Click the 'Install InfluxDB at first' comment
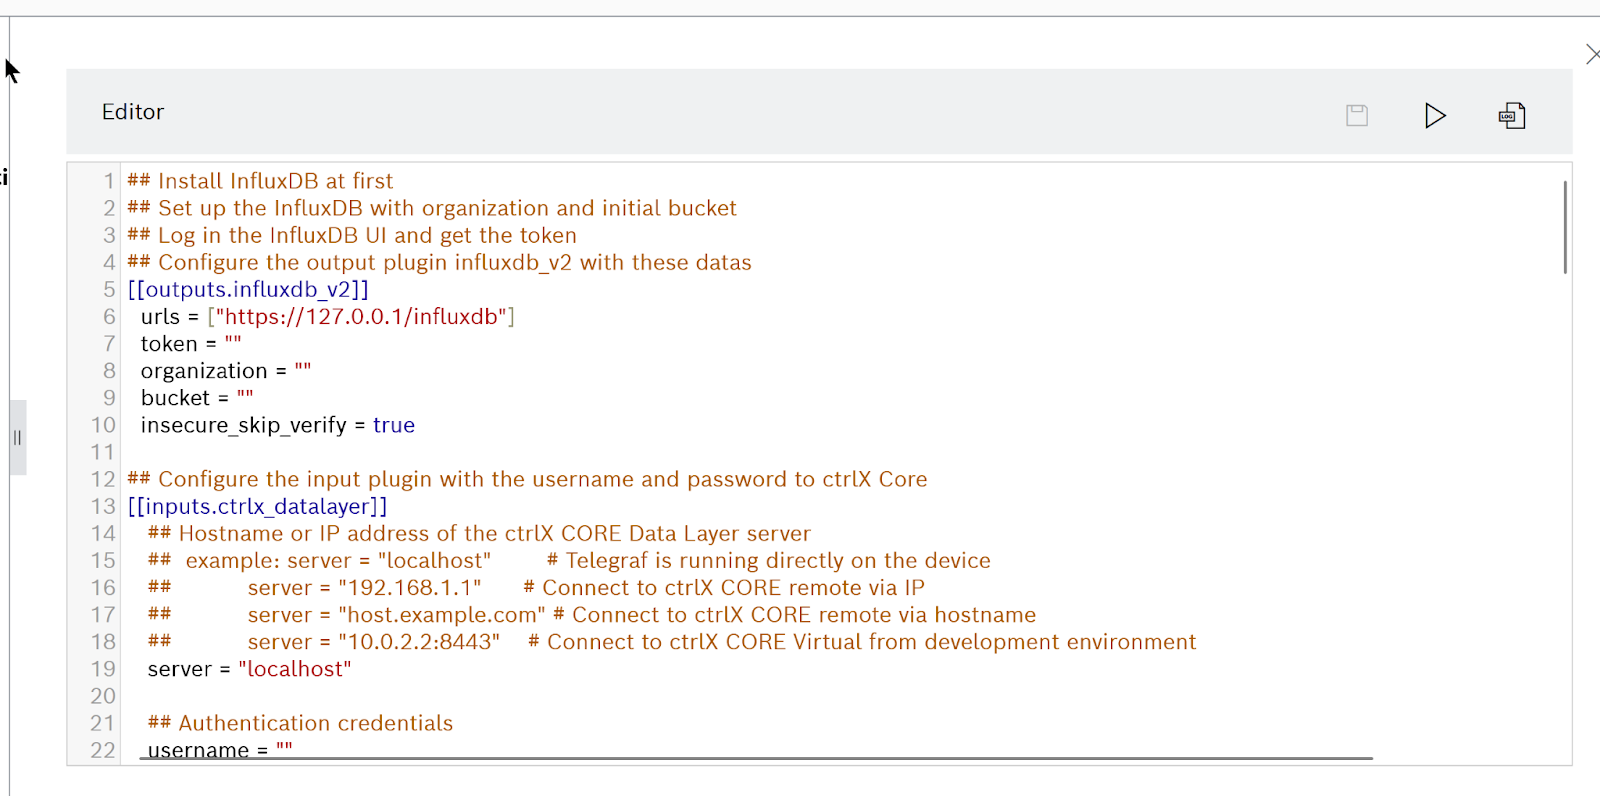Image resolution: width=1600 pixels, height=796 pixels. pos(276,181)
